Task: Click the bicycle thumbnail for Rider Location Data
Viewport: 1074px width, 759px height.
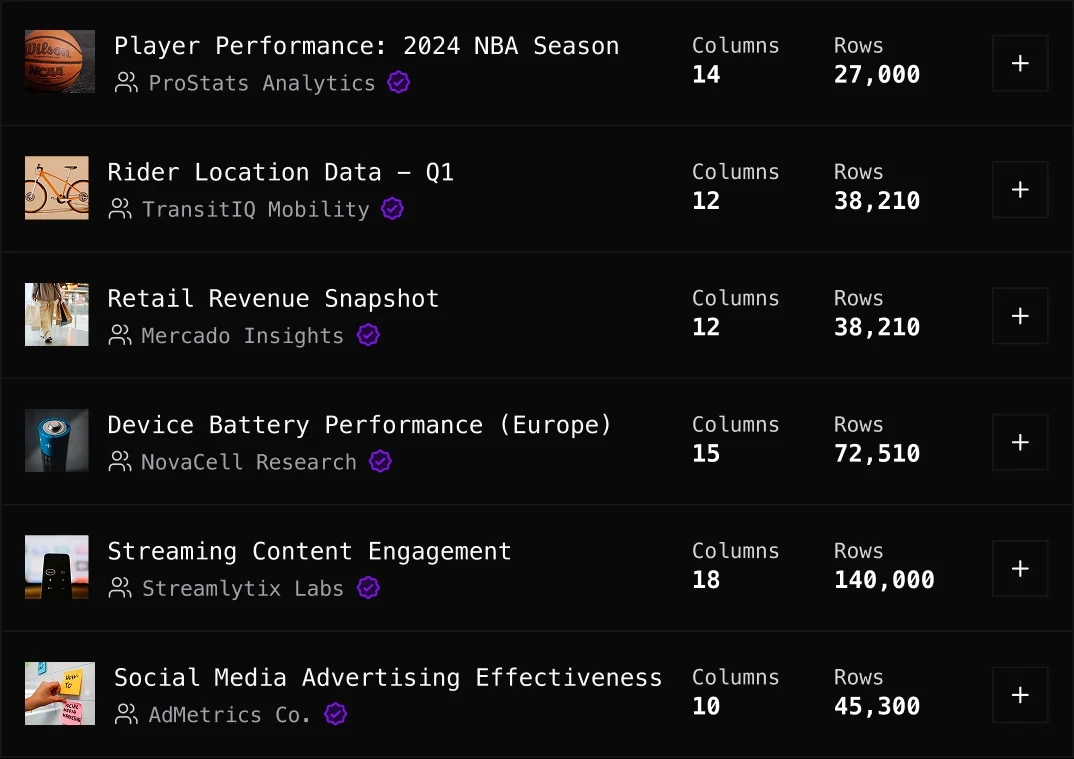Action: pyautogui.click(x=56, y=188)
